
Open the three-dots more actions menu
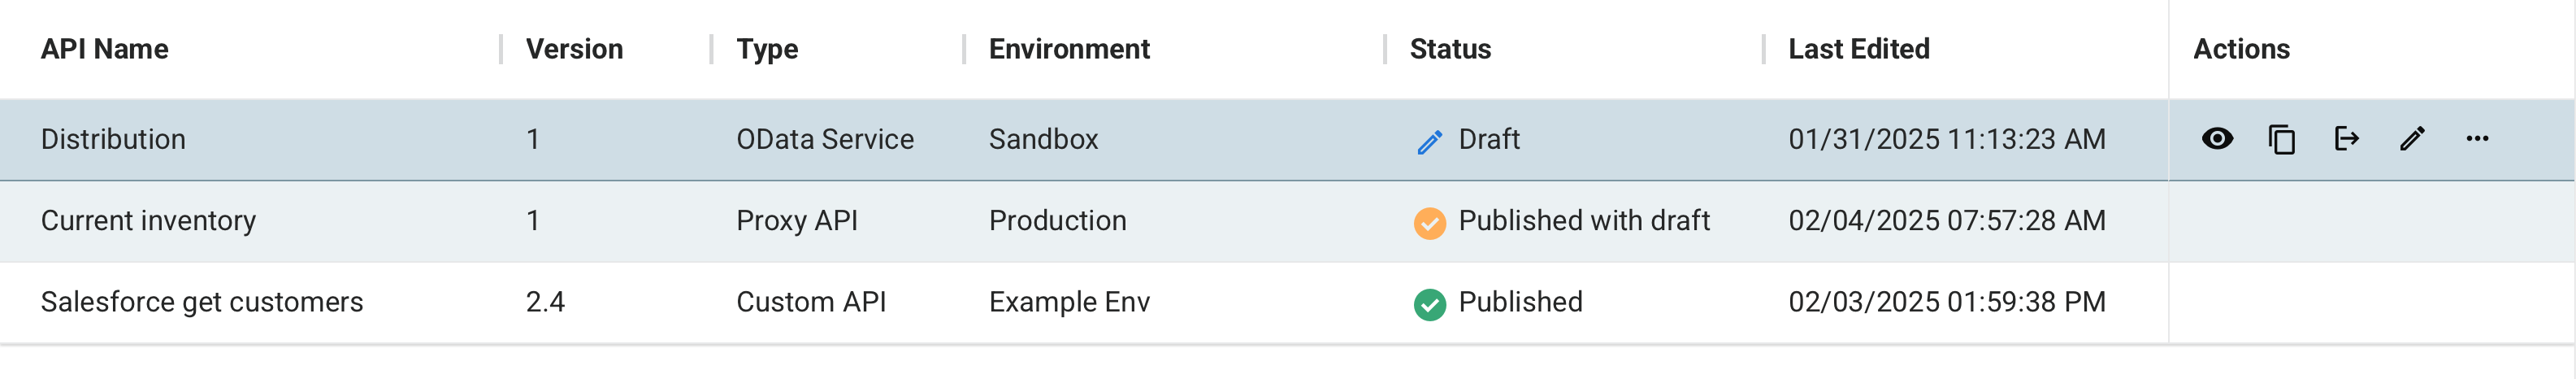(2477, 139)
